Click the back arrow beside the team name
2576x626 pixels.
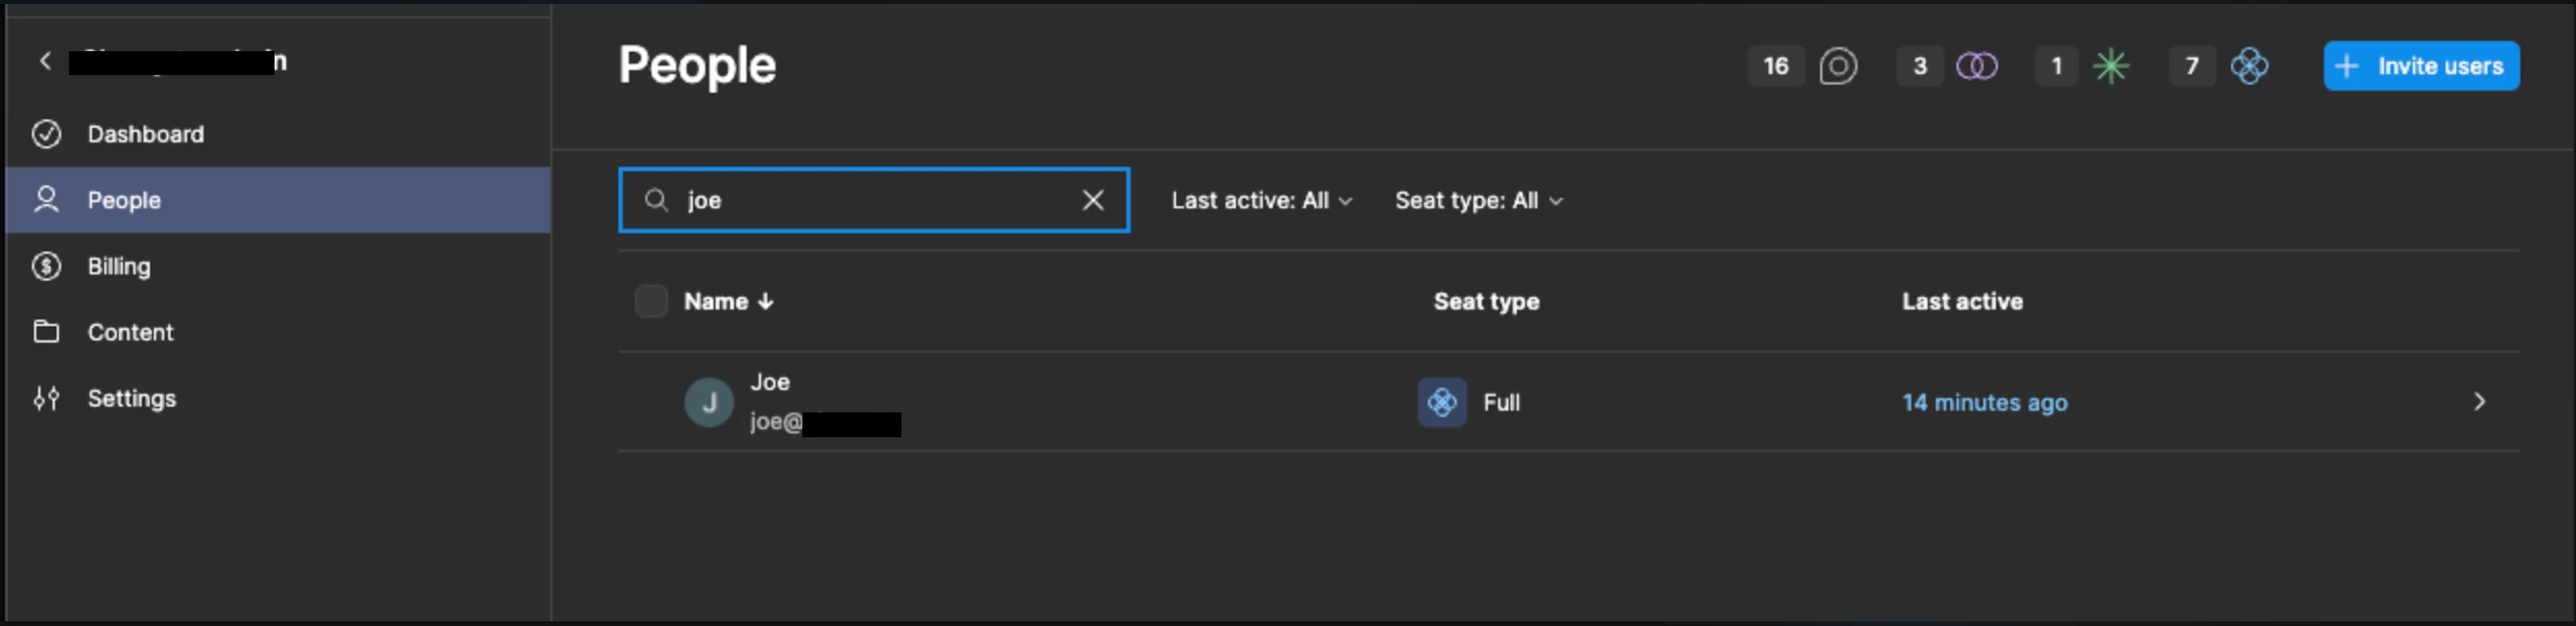click(x=45, y=61)
